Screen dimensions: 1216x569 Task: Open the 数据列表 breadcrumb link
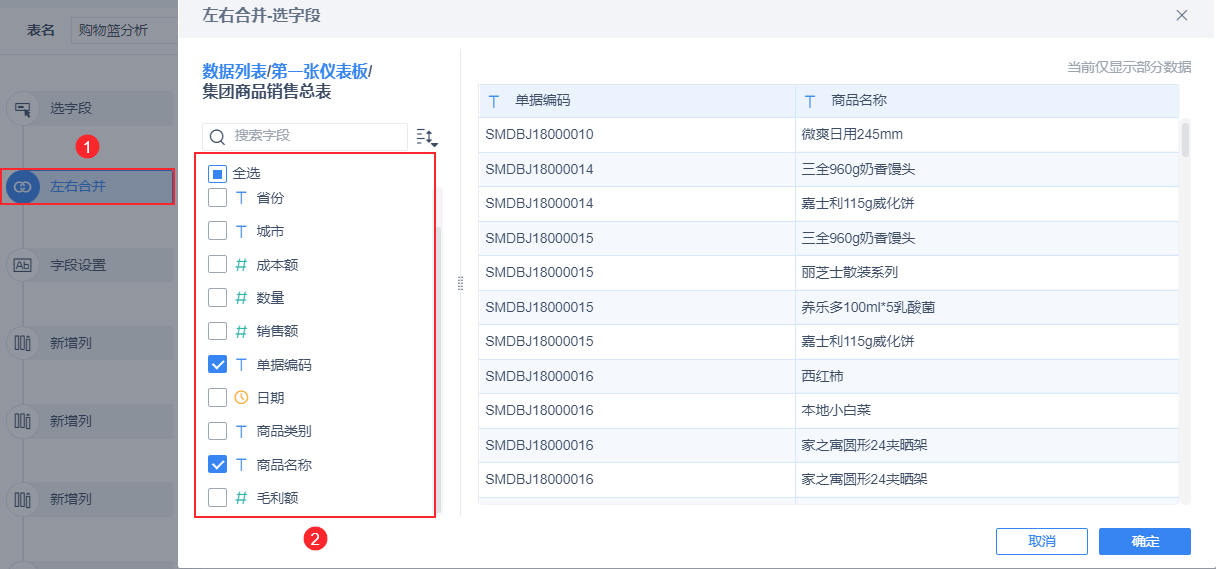(234, 71)
